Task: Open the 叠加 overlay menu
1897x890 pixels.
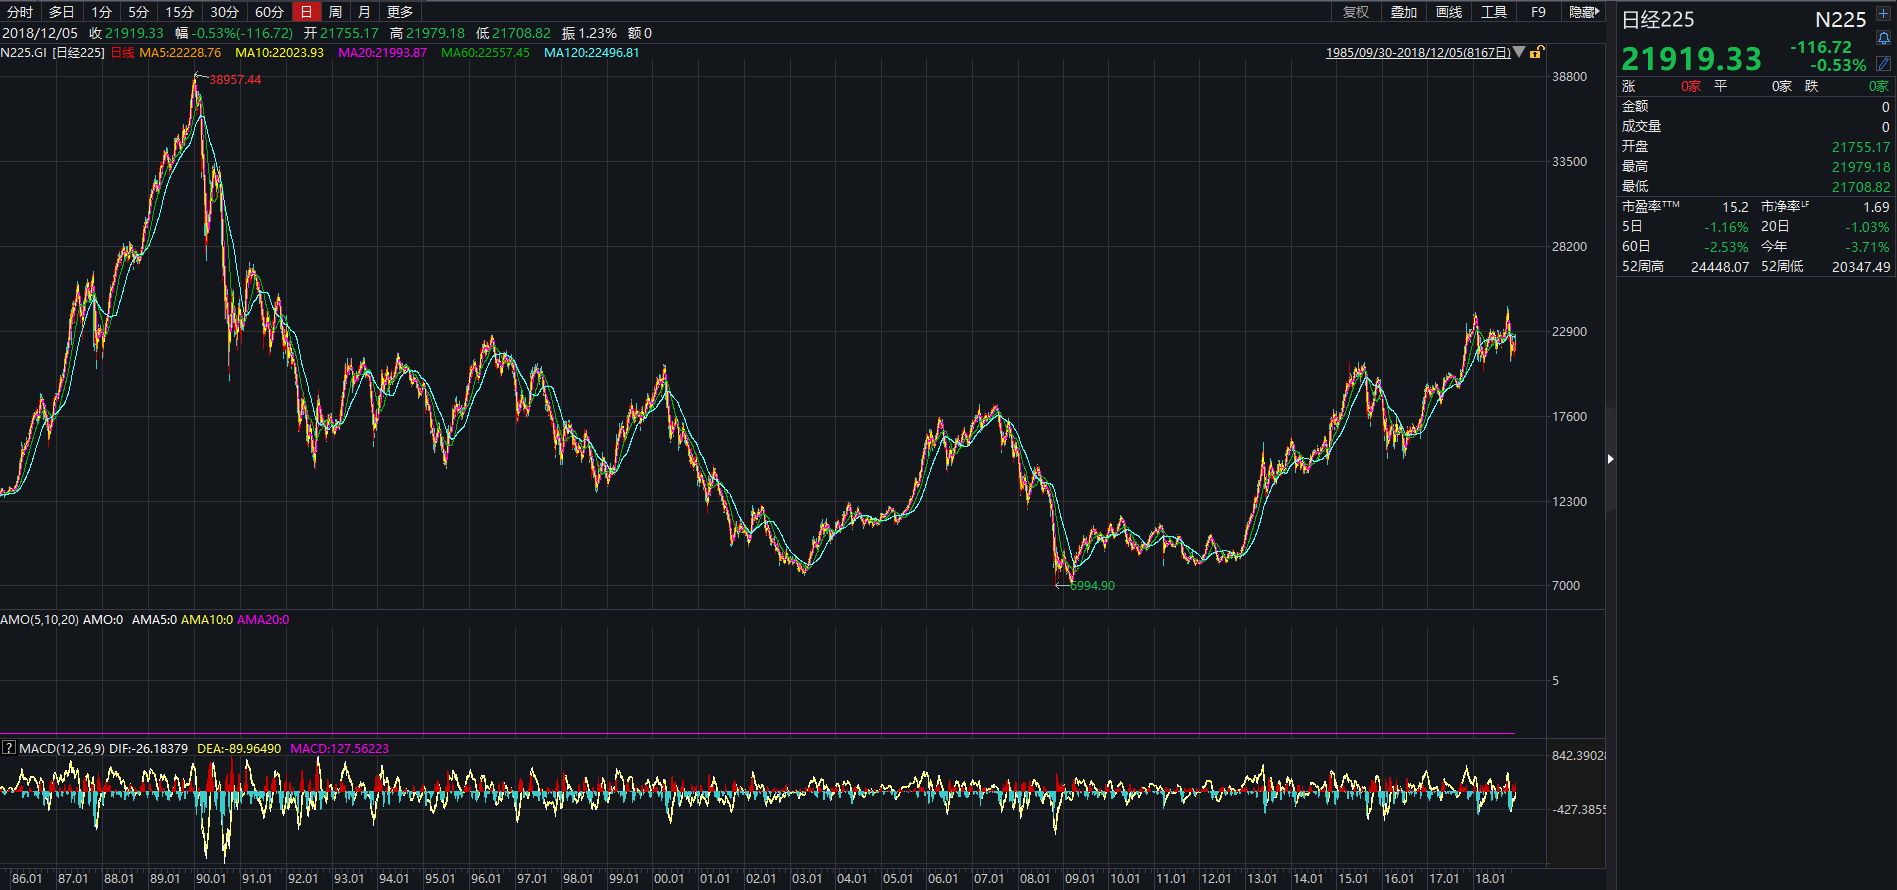Action: pos(1404,12)
